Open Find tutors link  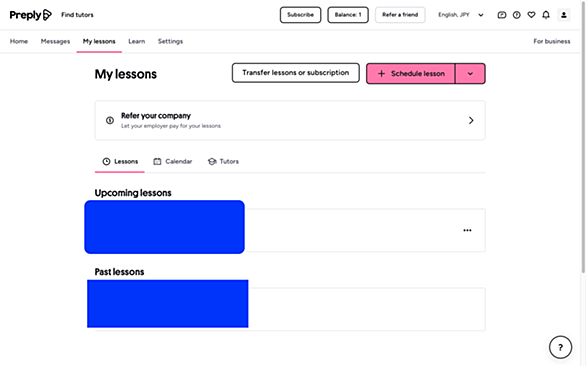77,15
